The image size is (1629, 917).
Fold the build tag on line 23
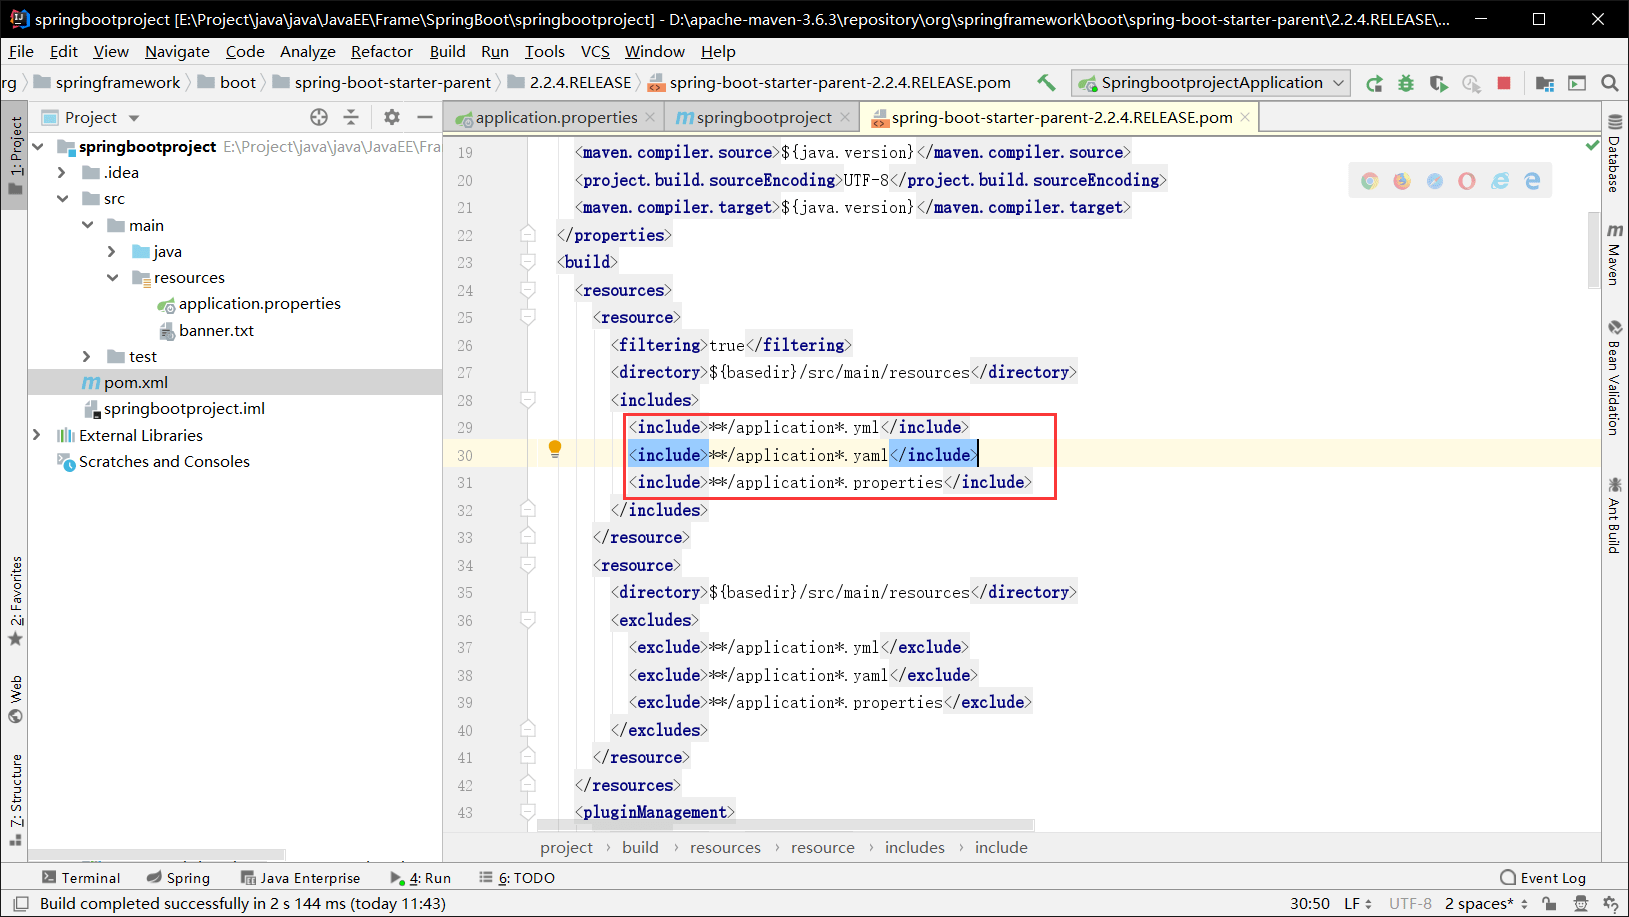point(527,262)
